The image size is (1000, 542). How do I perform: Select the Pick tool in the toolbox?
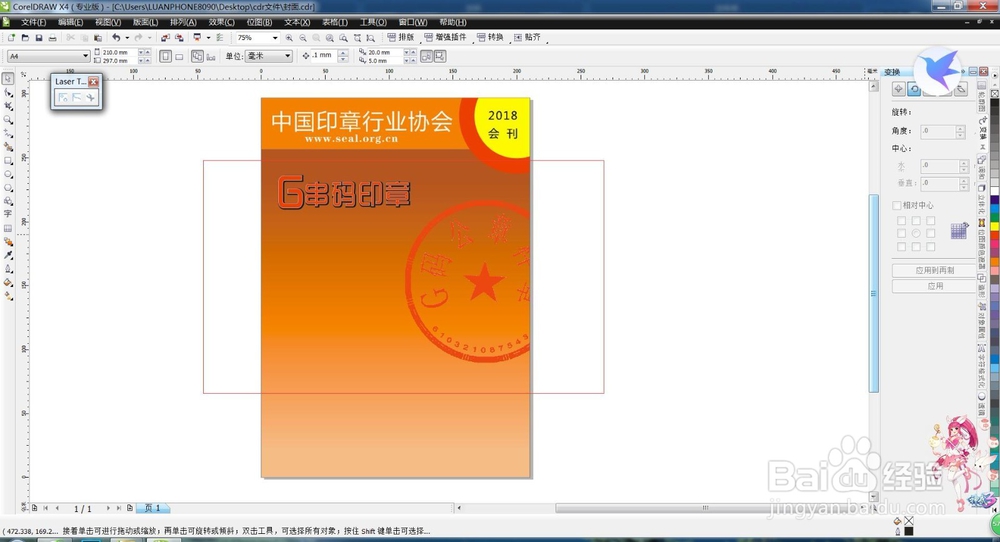8,78
